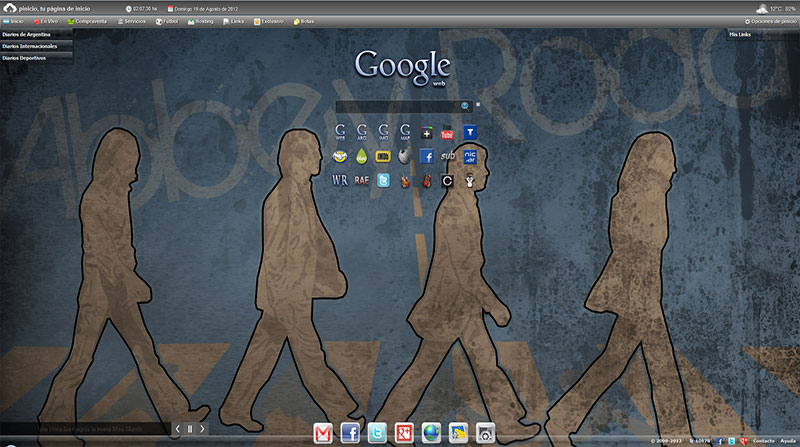The height and width of the screenshot is (447, 800).
Task: Click the RAE dictionary icon
Action: click(362, 181)
